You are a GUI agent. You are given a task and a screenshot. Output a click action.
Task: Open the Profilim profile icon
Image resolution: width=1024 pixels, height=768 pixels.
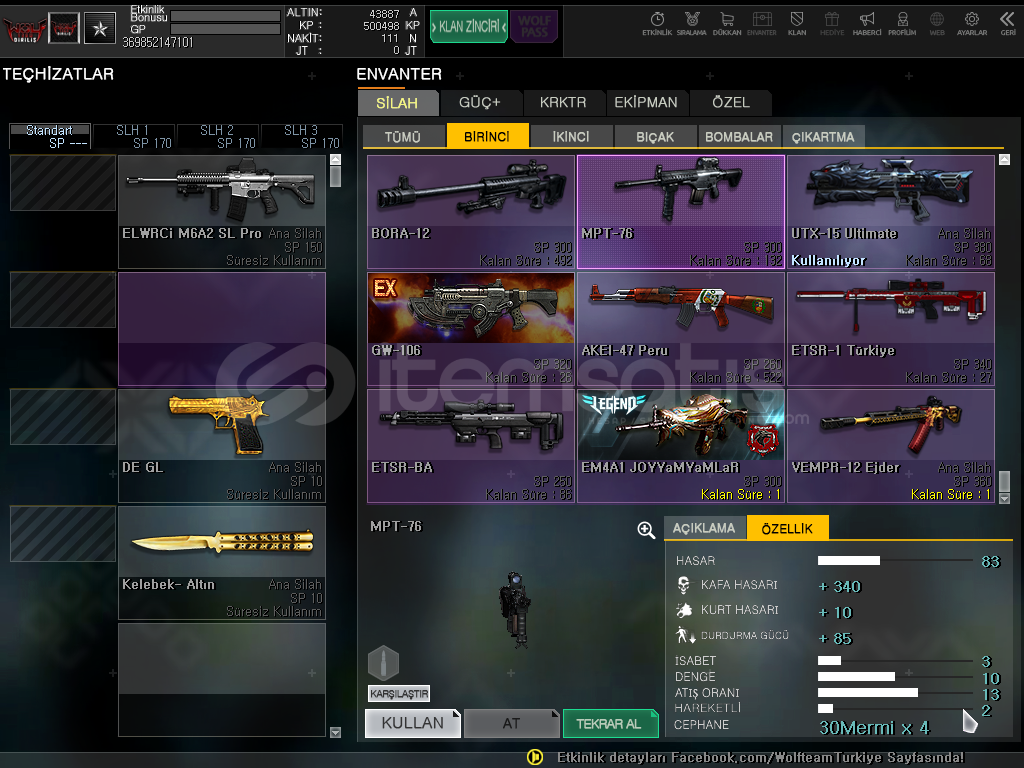pyautogui.click(x=902, y=24)
